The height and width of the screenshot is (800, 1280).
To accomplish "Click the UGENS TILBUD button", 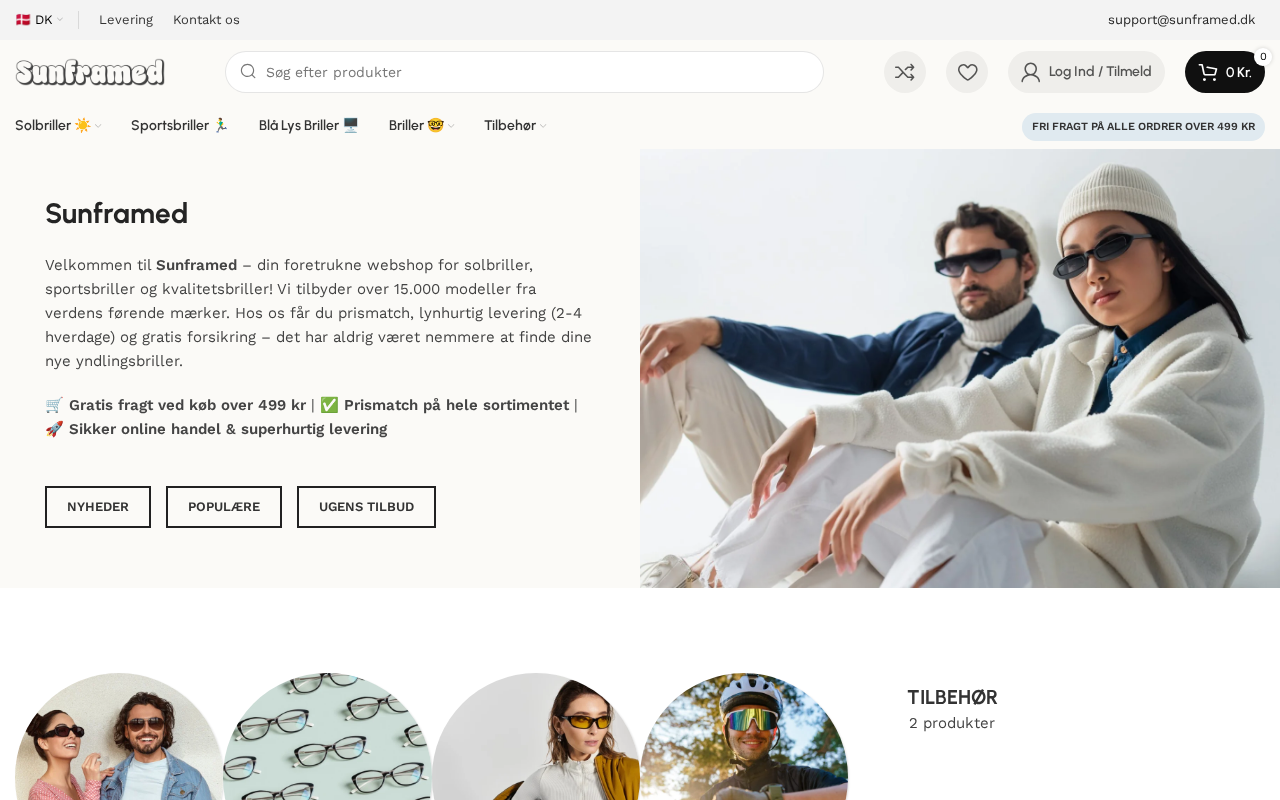I will [x=366, y=507].
